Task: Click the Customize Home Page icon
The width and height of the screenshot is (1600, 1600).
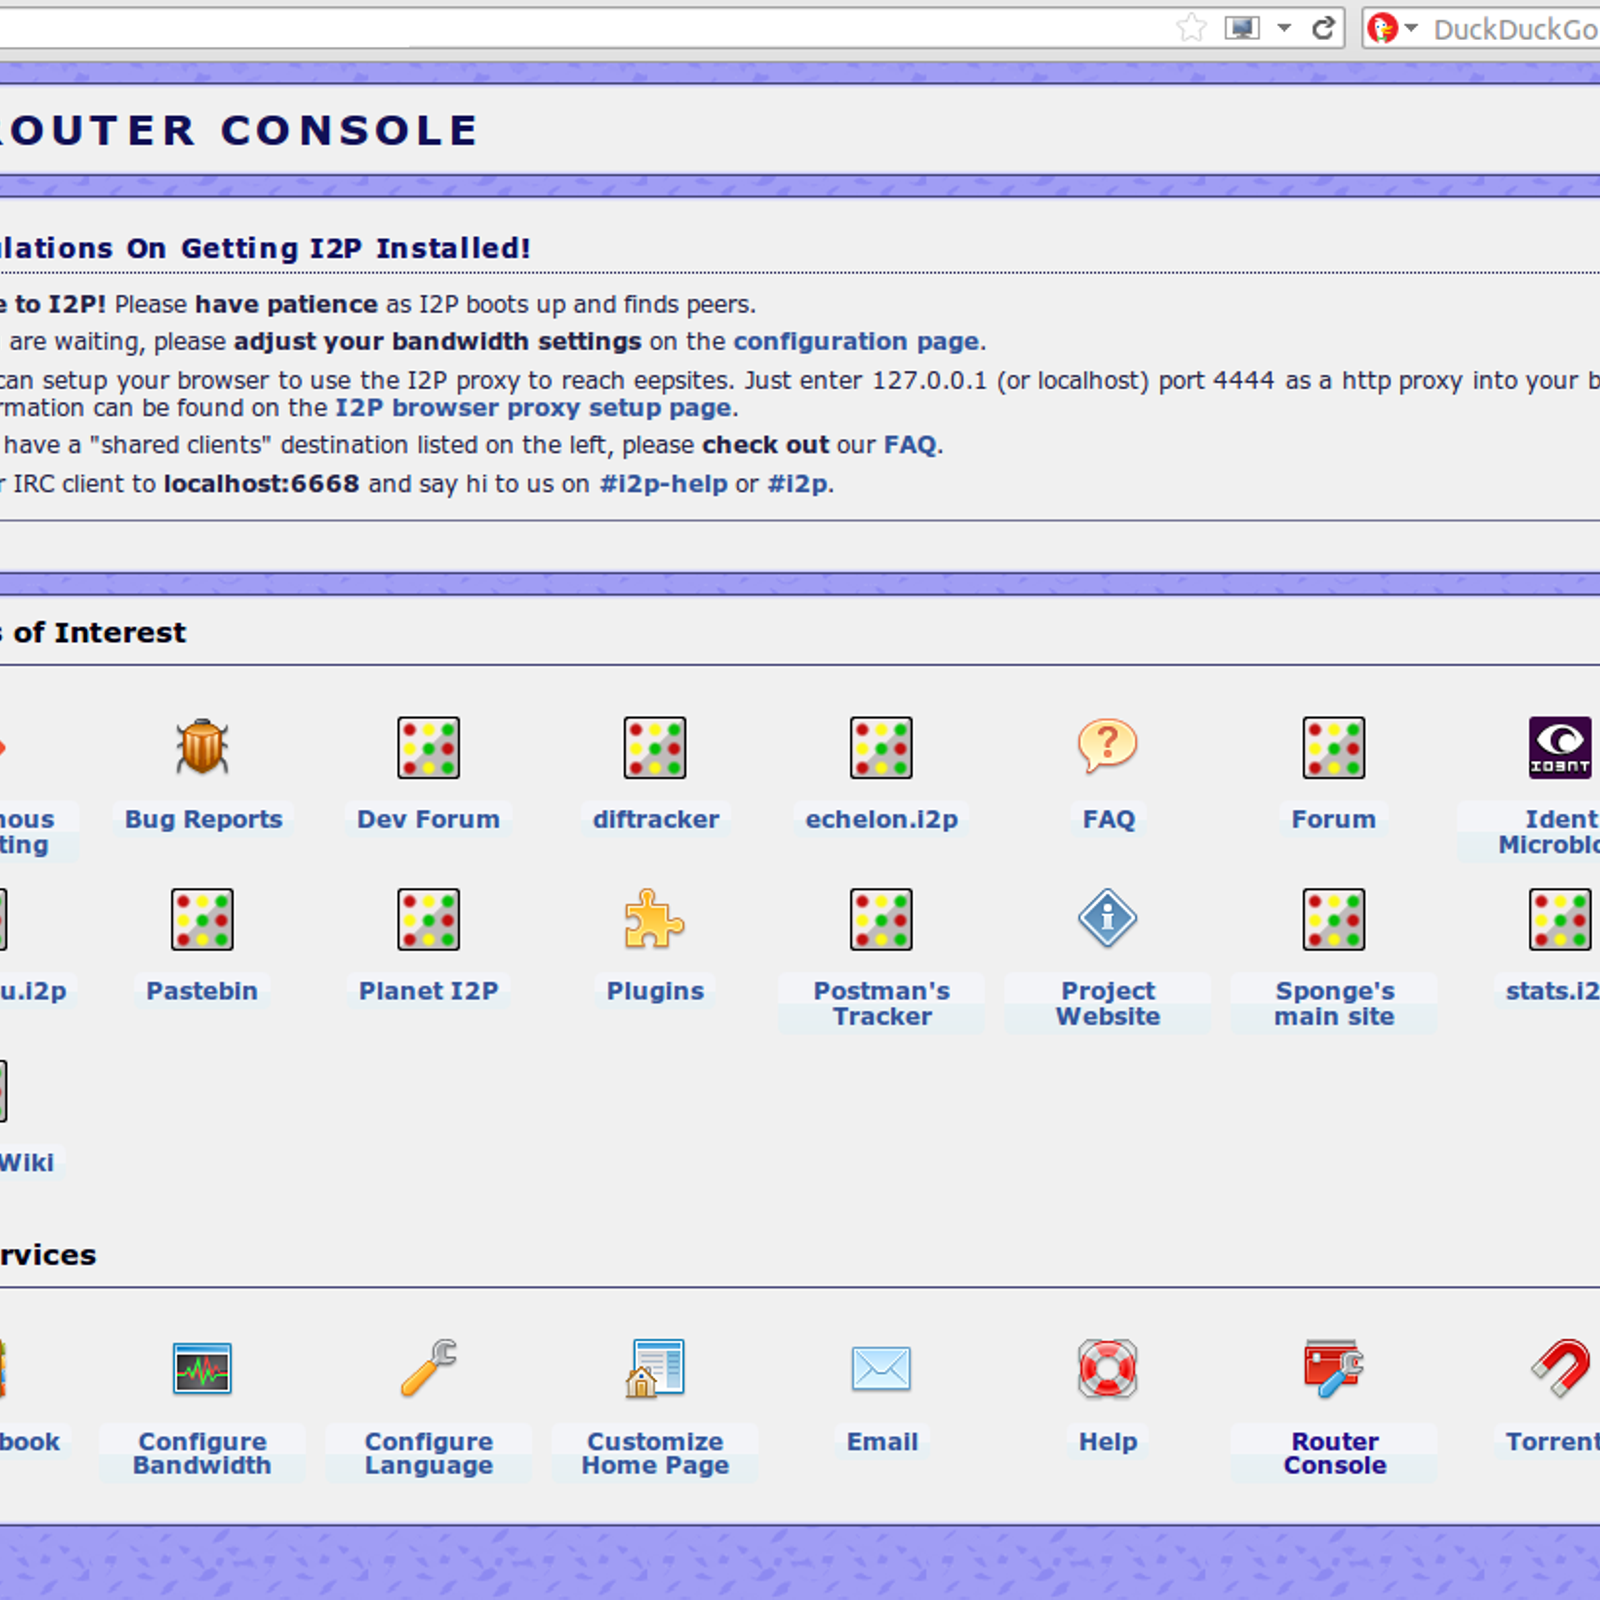Action: (655, 1368)
